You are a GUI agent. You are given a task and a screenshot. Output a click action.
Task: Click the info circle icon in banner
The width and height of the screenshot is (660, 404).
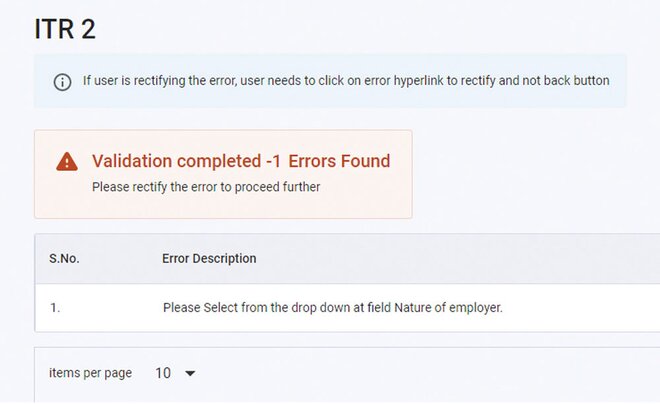[62, 82]
